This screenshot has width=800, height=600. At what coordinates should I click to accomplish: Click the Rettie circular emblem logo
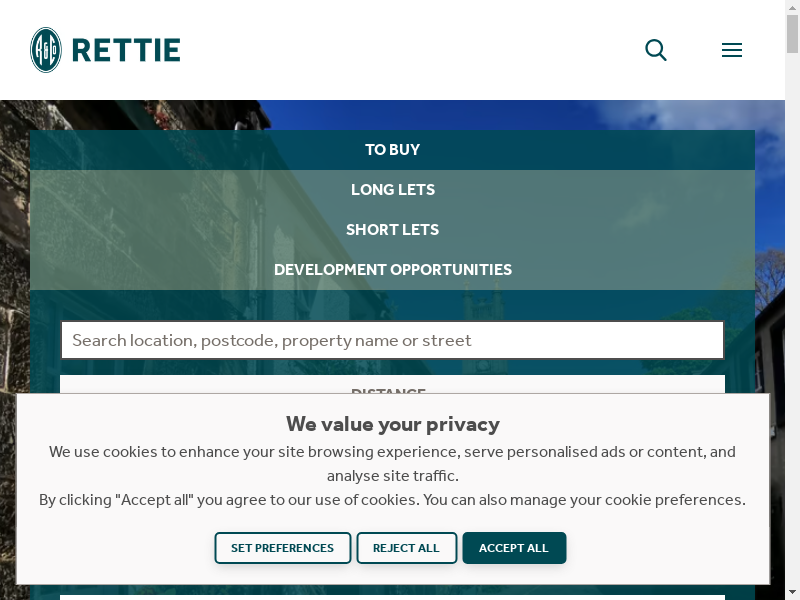pyautogui.click(x=46, y=50)
